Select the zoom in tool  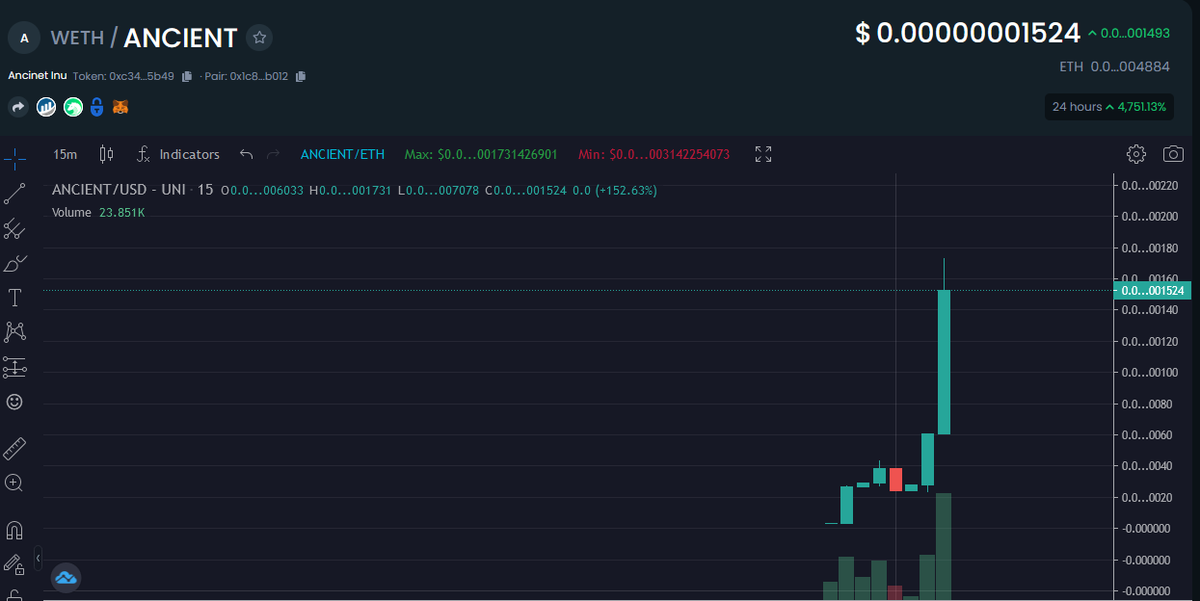click(x=15, y=482)
